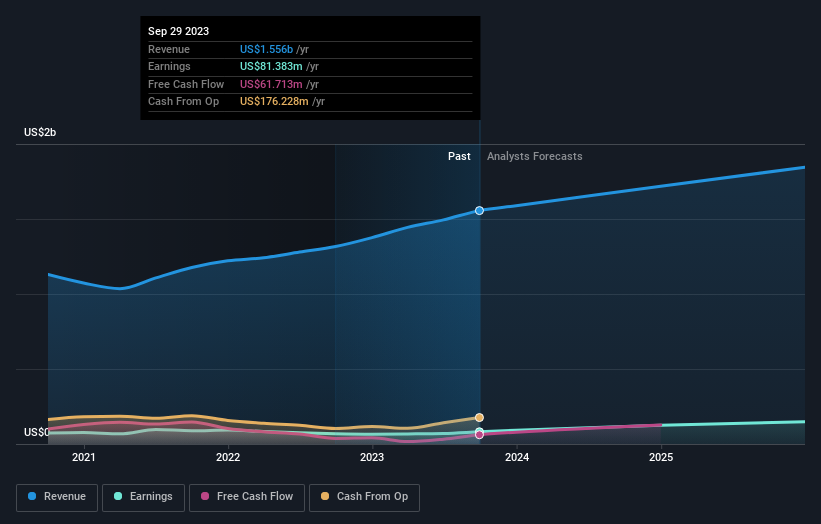Click revenue value US$1.556b in tooltip
821x524 pixels.
tap(266, 49)
